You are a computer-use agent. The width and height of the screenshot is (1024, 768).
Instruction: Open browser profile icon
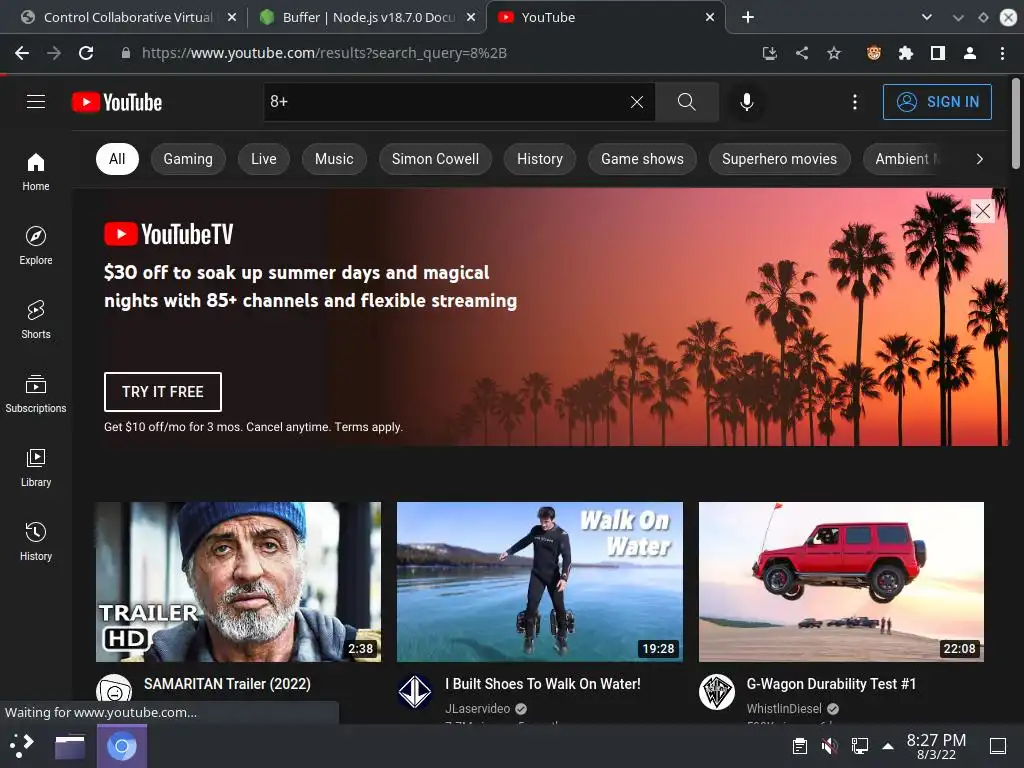click(x=970, y=53)
